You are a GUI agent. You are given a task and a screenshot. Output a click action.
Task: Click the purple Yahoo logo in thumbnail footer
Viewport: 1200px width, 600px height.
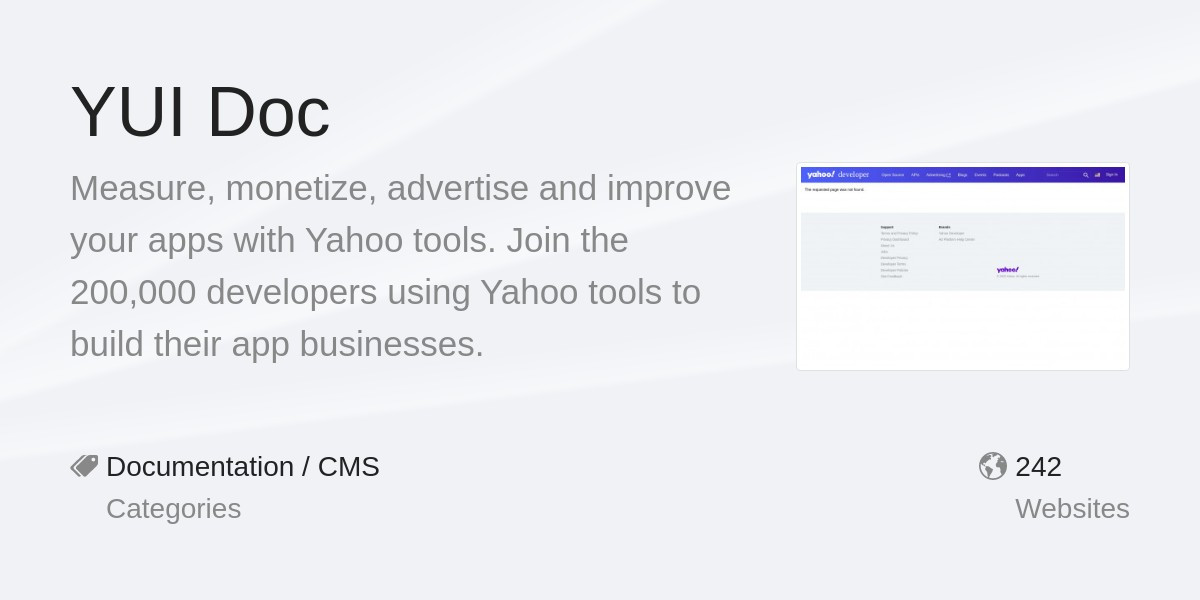pos(1007,269)
